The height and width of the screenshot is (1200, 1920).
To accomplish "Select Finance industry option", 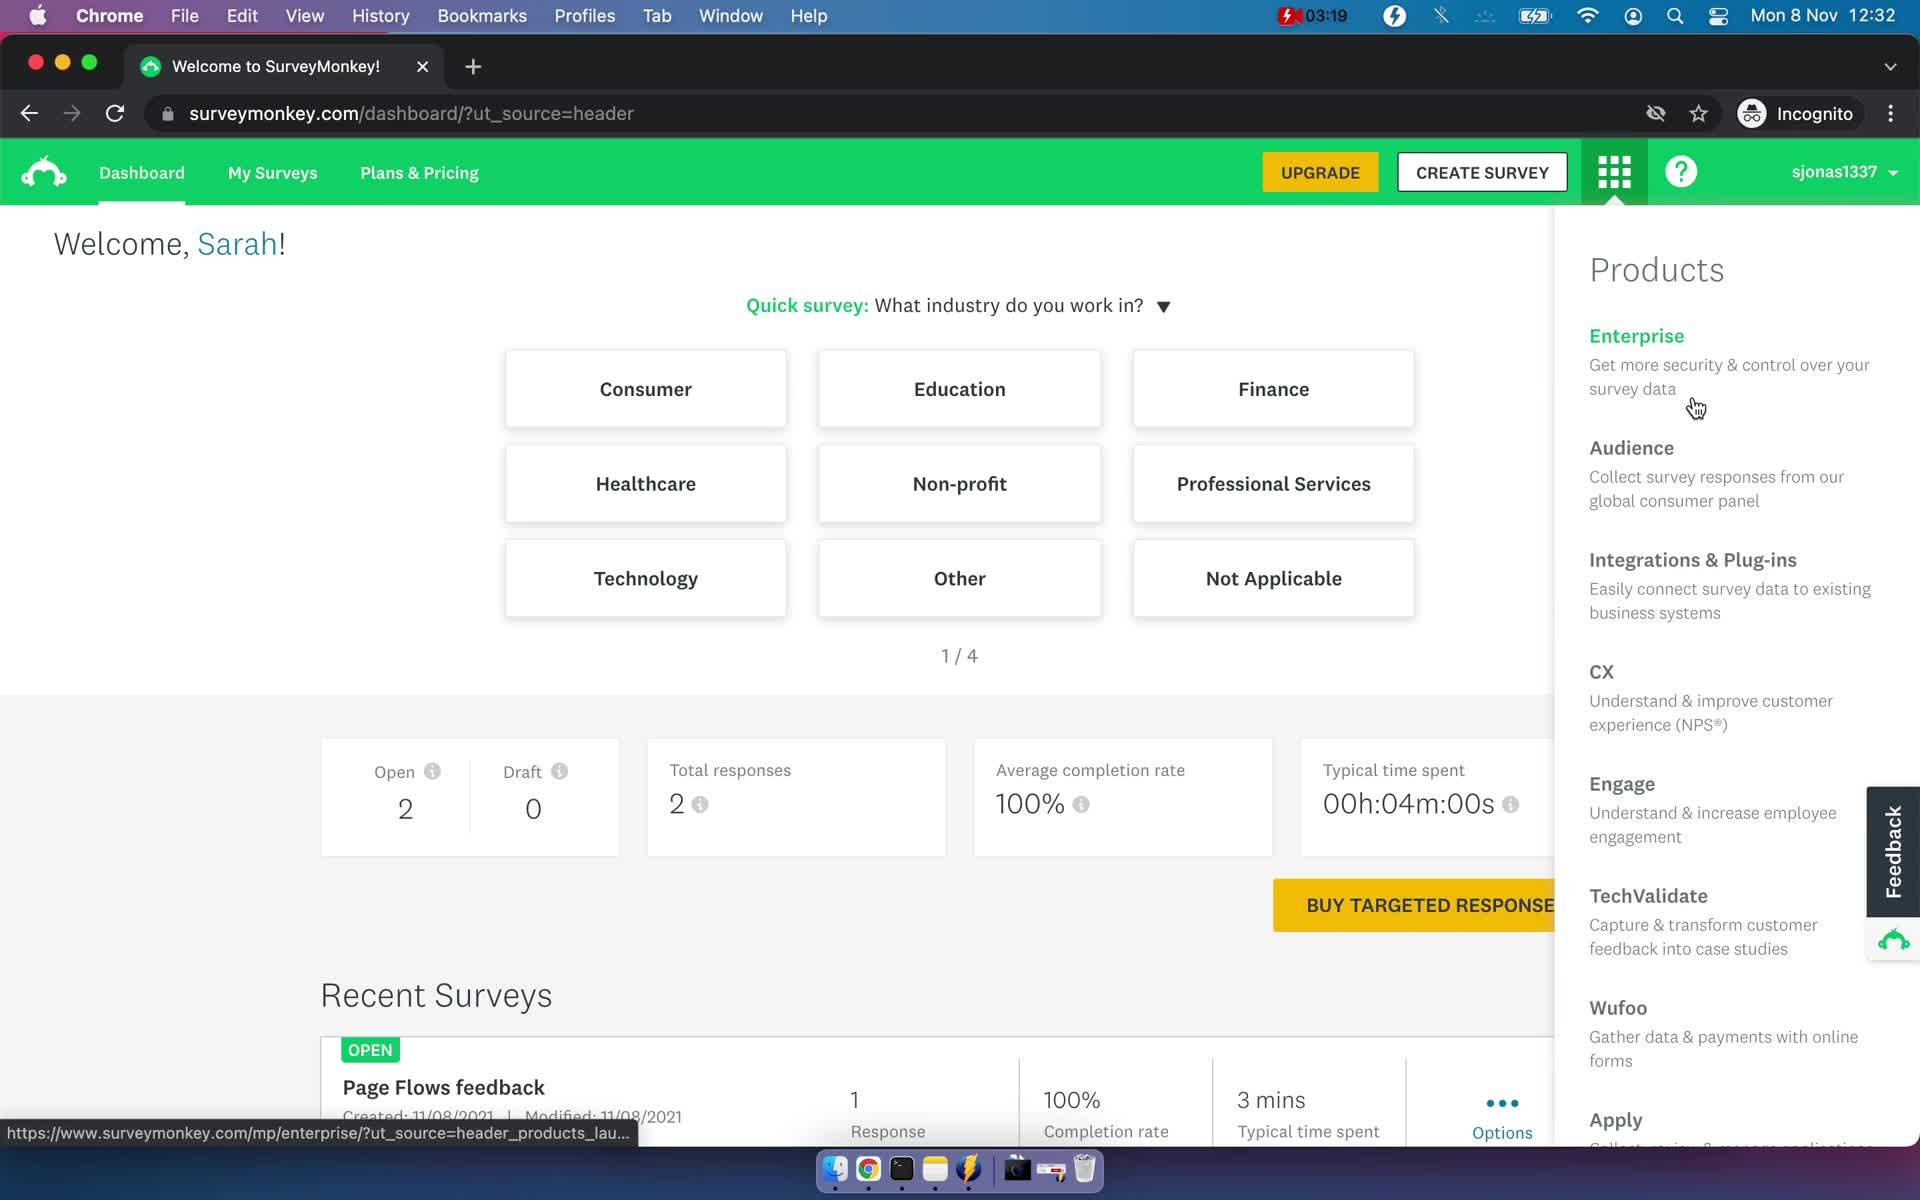I will point(1274,389).
